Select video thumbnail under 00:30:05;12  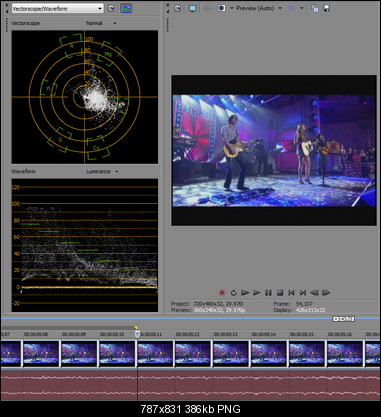(x=193, y=354)
